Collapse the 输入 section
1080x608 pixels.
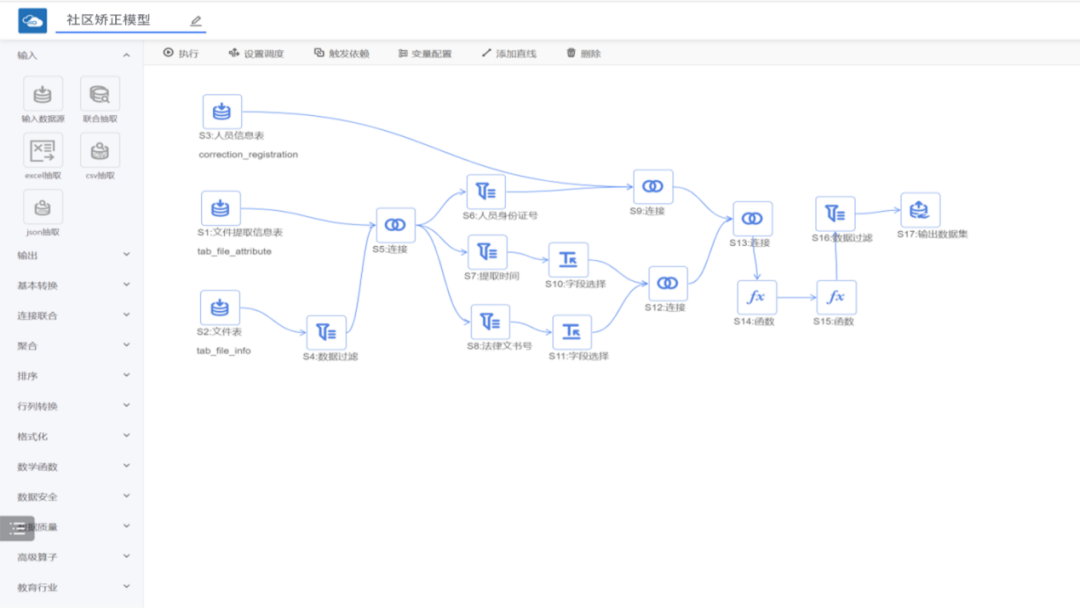pyautogui.click(x=126, y=56)
